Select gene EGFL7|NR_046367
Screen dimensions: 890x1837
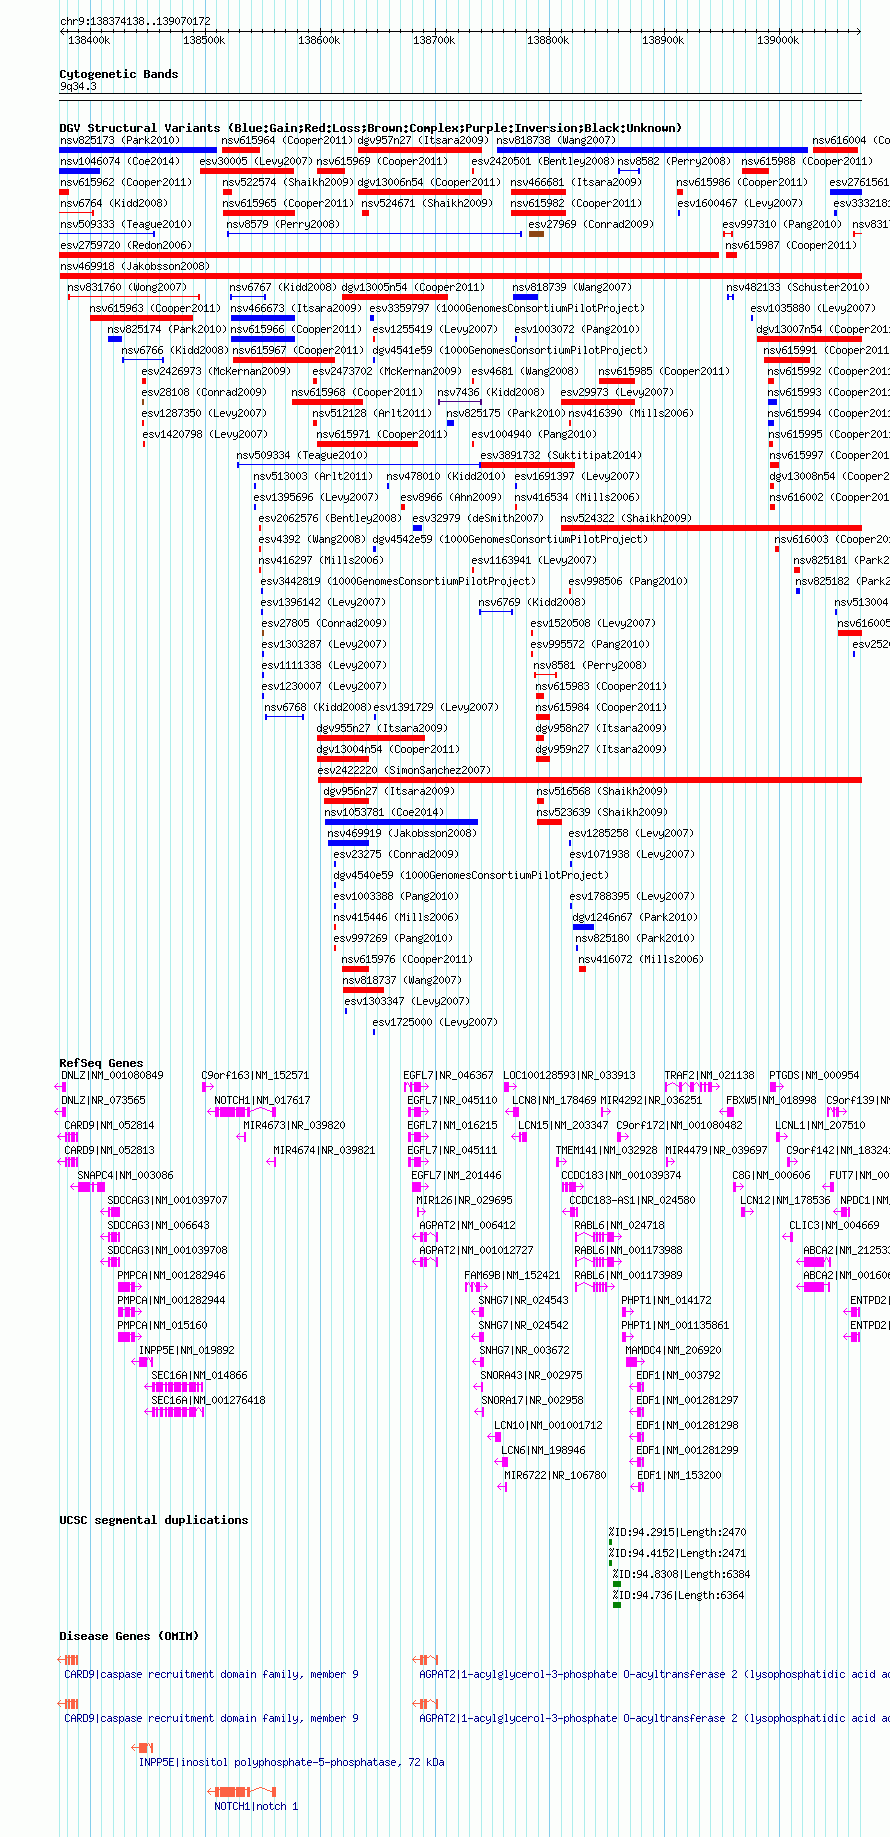click(x=448, y=1075)
